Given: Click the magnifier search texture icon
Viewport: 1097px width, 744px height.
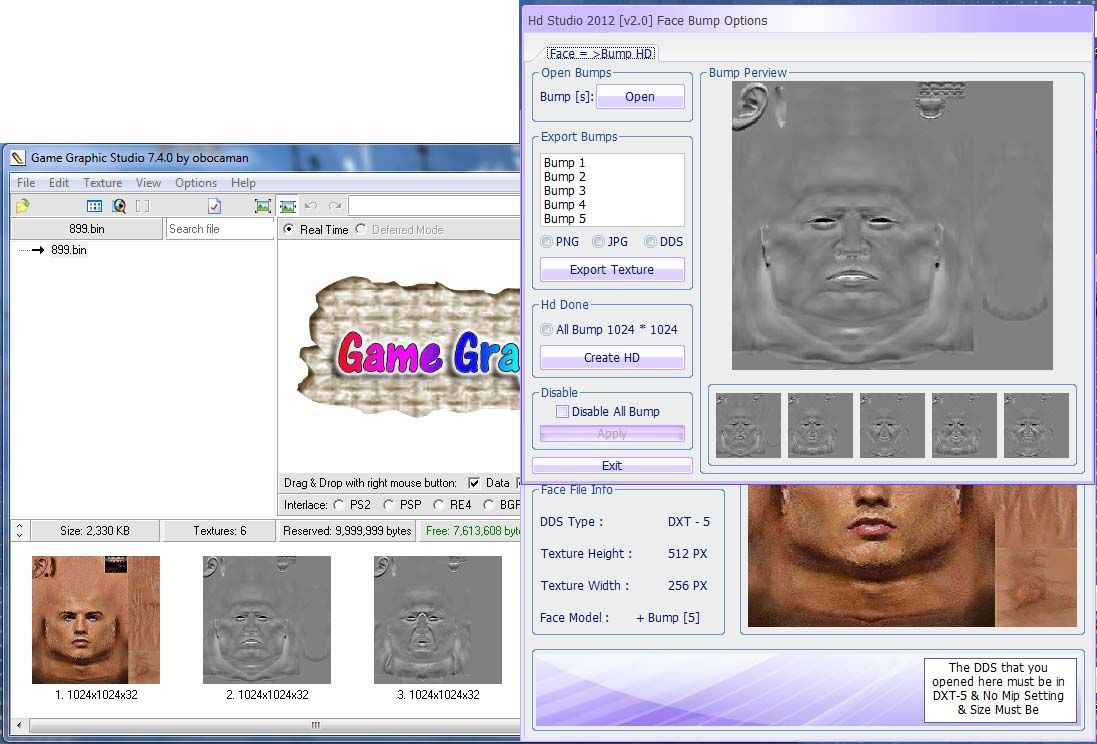Looking at the screenshot, I should pos(119,206).
